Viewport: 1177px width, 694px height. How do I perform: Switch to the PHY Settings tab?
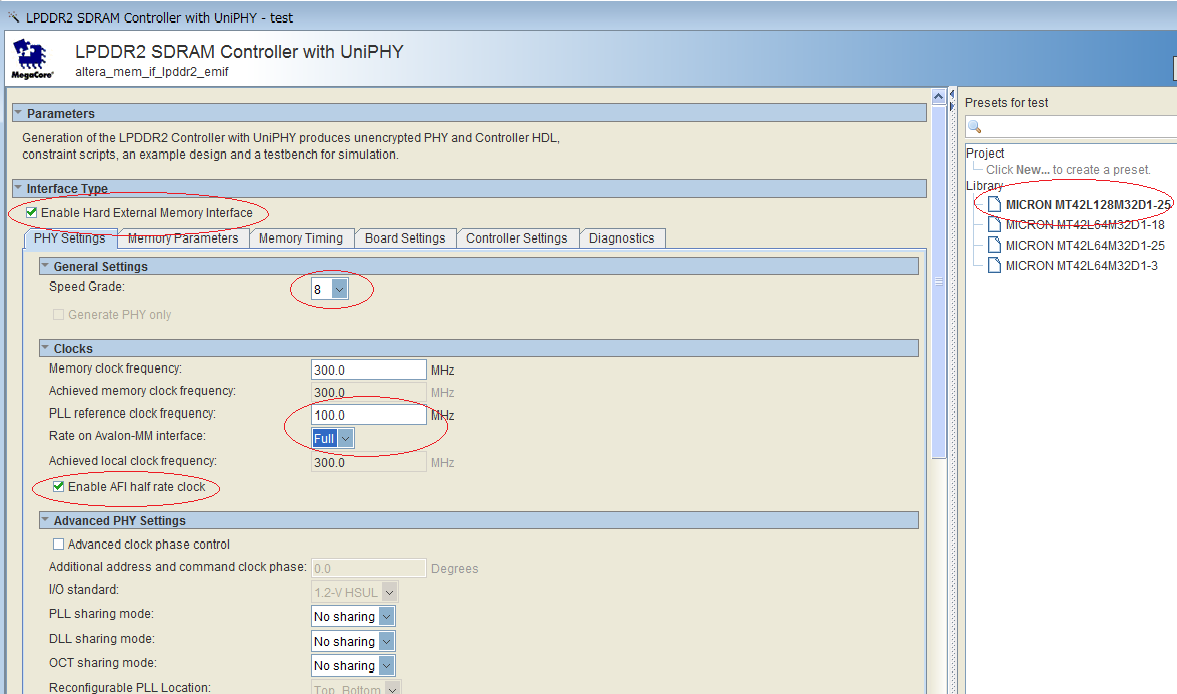click(x=70, y=238)
